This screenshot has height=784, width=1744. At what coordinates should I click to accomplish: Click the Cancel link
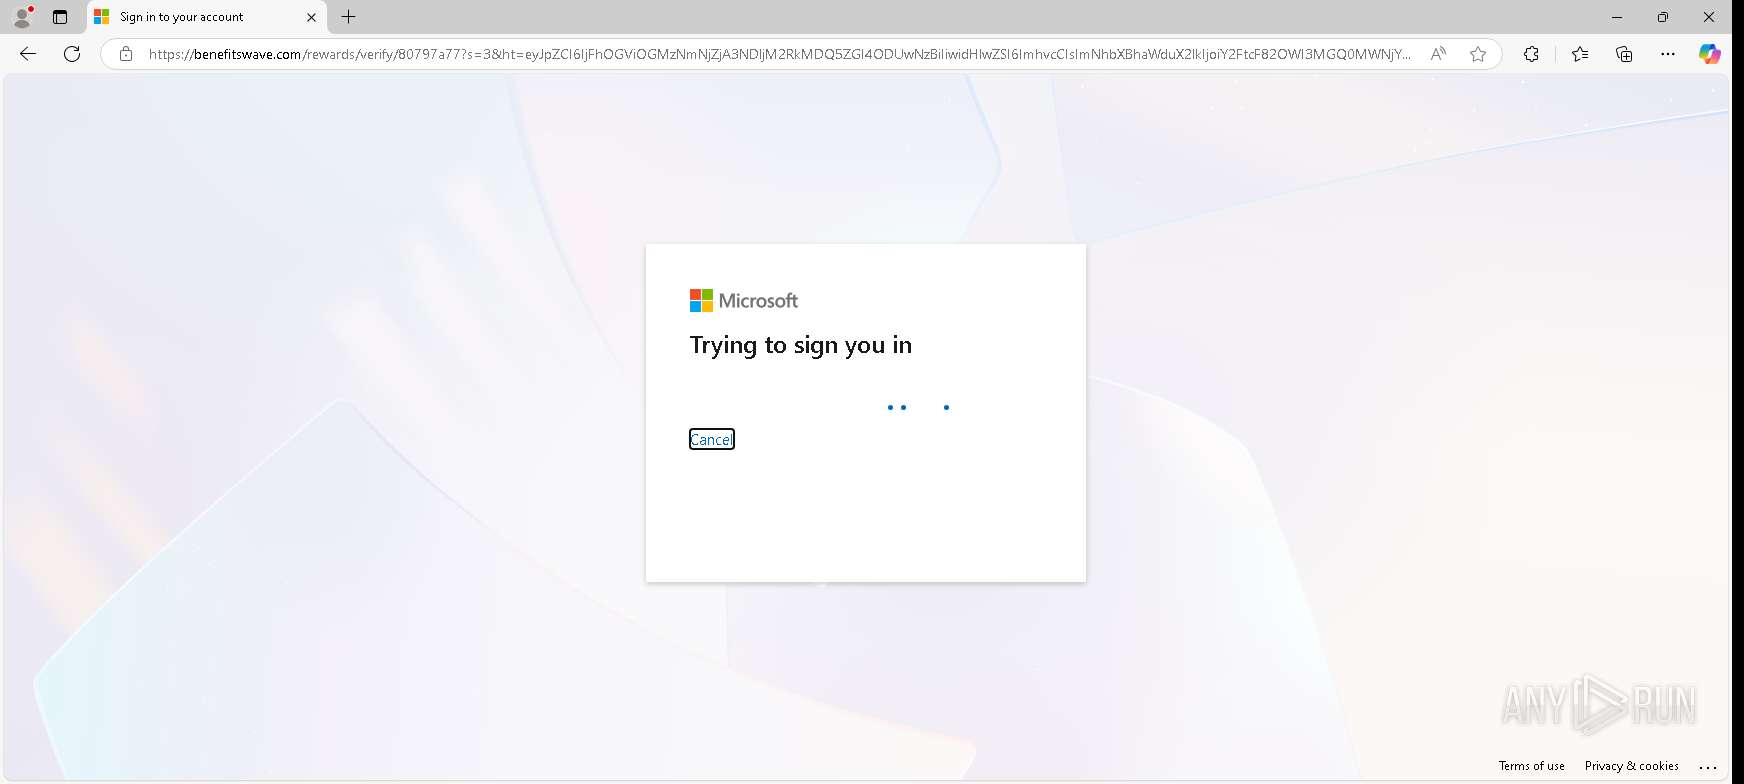pos(711,439)
